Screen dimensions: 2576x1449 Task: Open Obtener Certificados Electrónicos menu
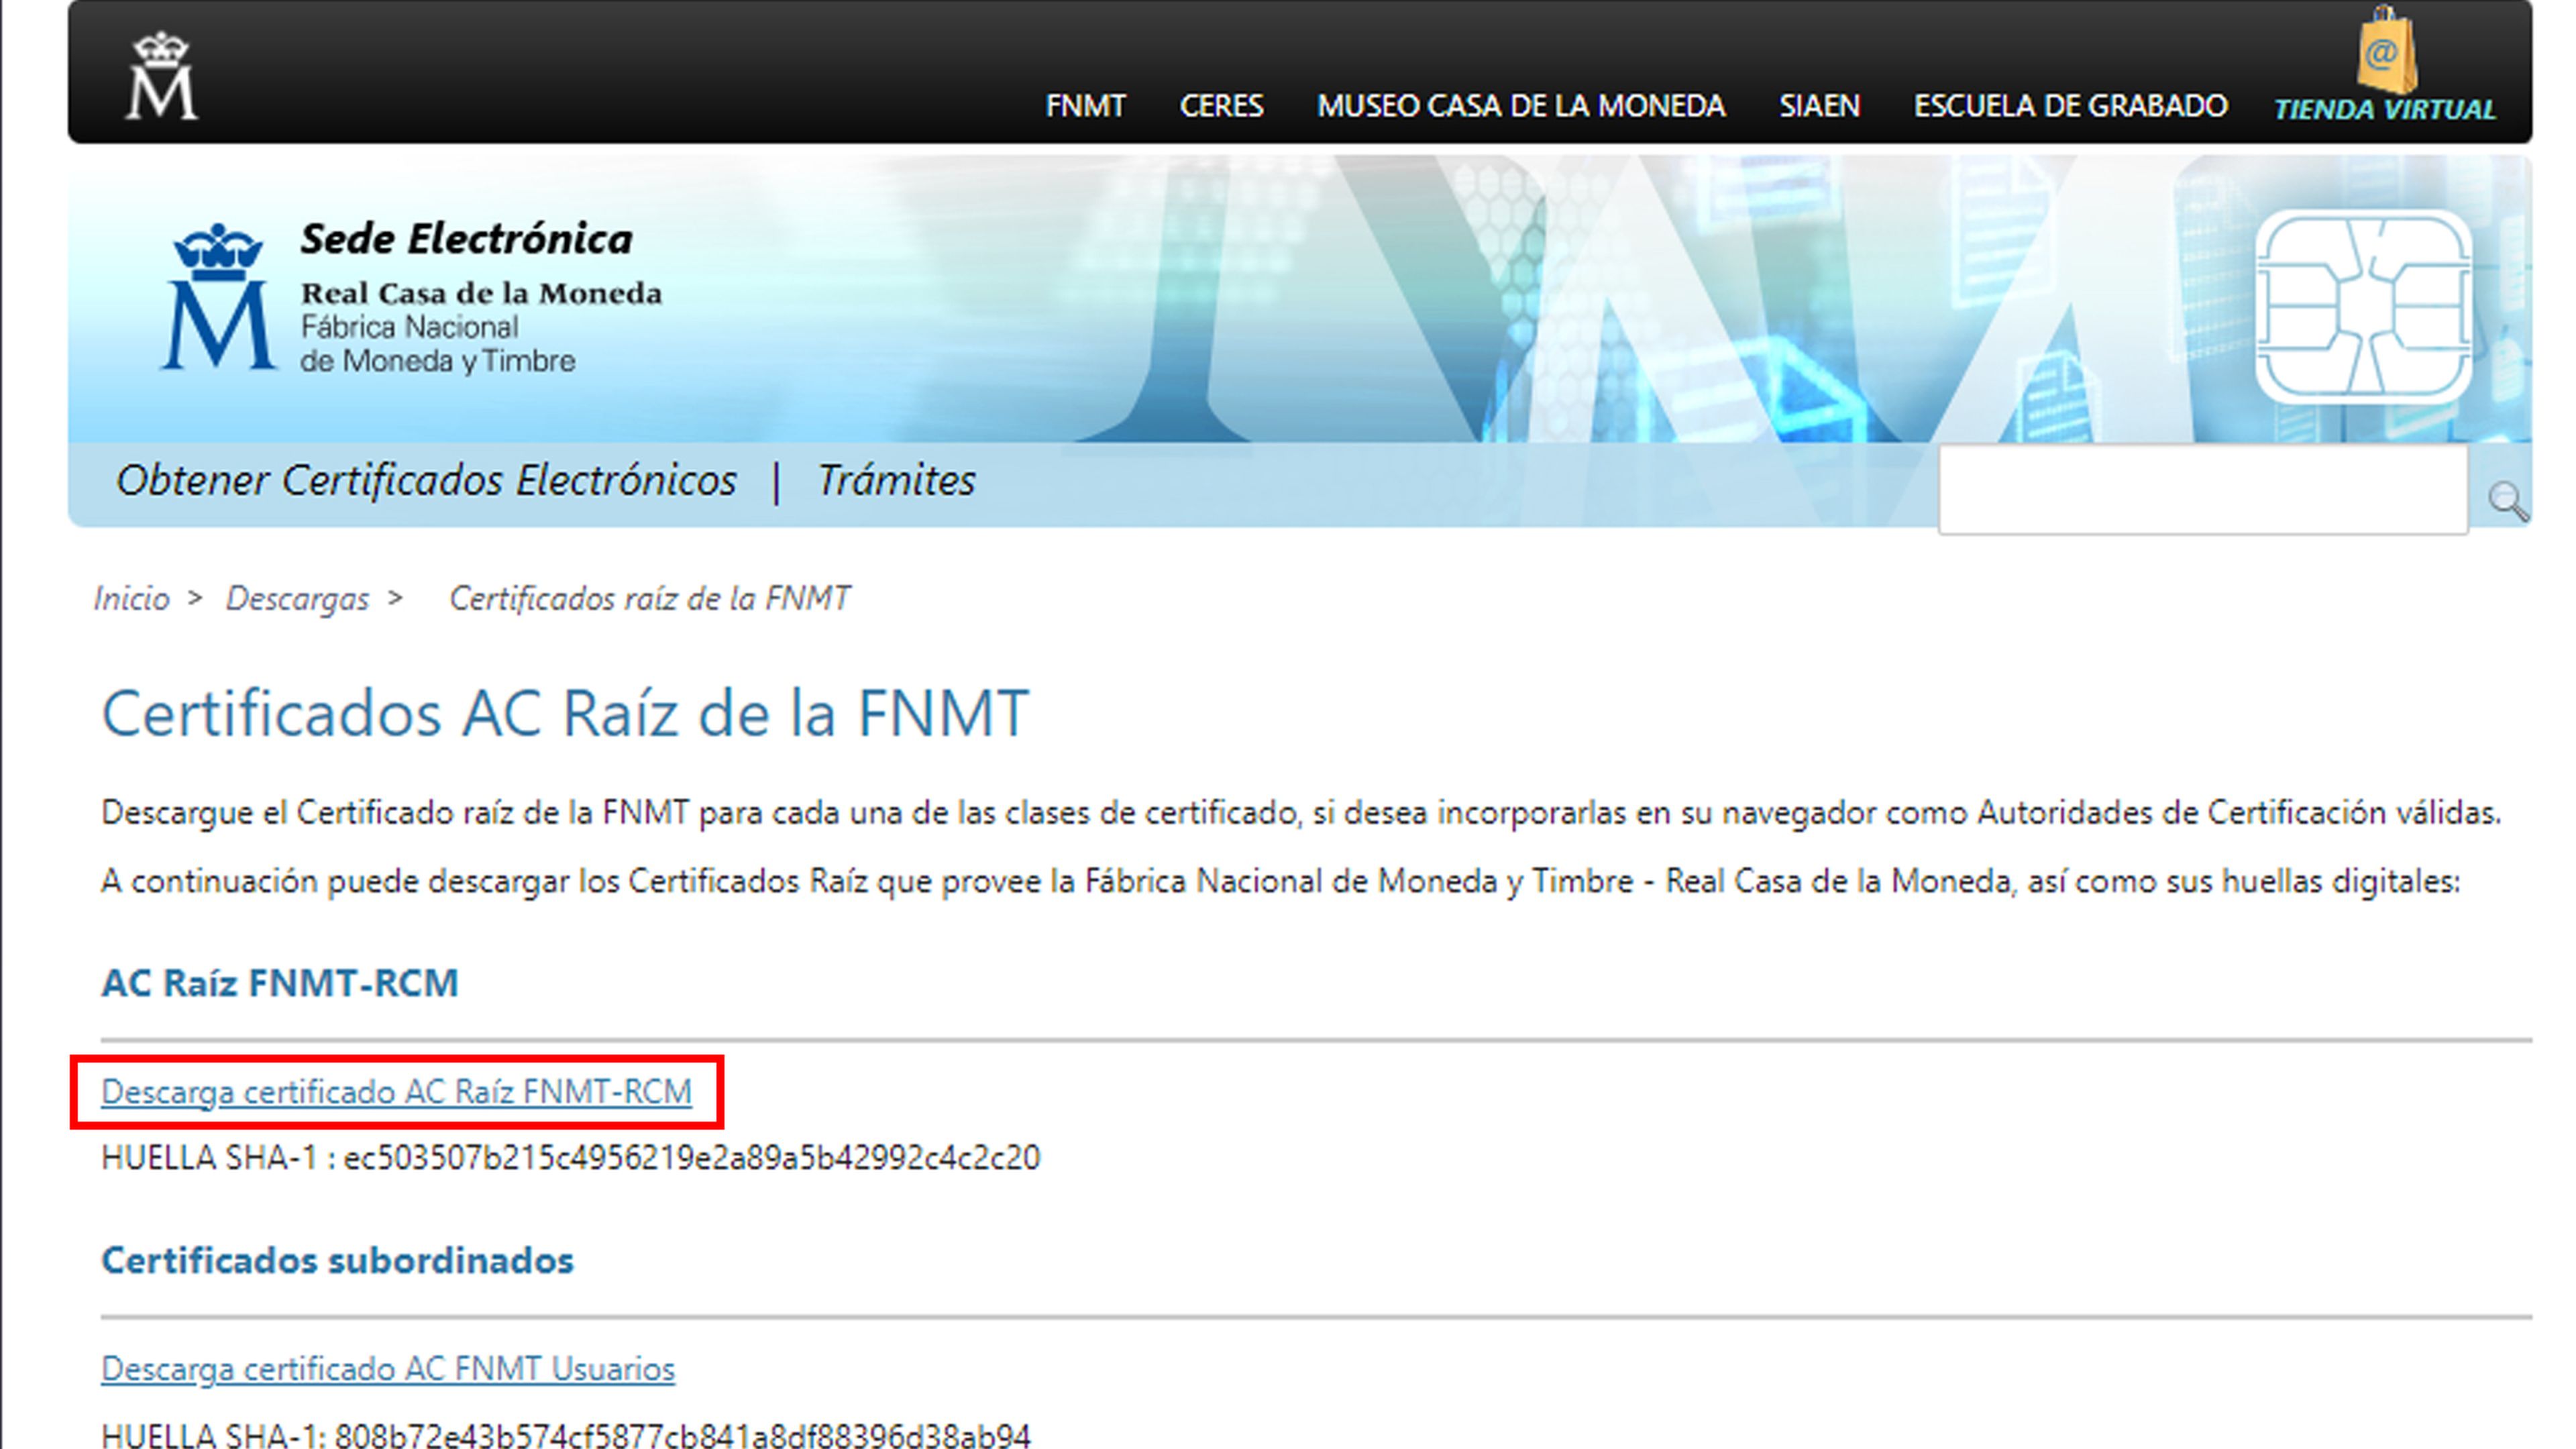tap(426, 481)
